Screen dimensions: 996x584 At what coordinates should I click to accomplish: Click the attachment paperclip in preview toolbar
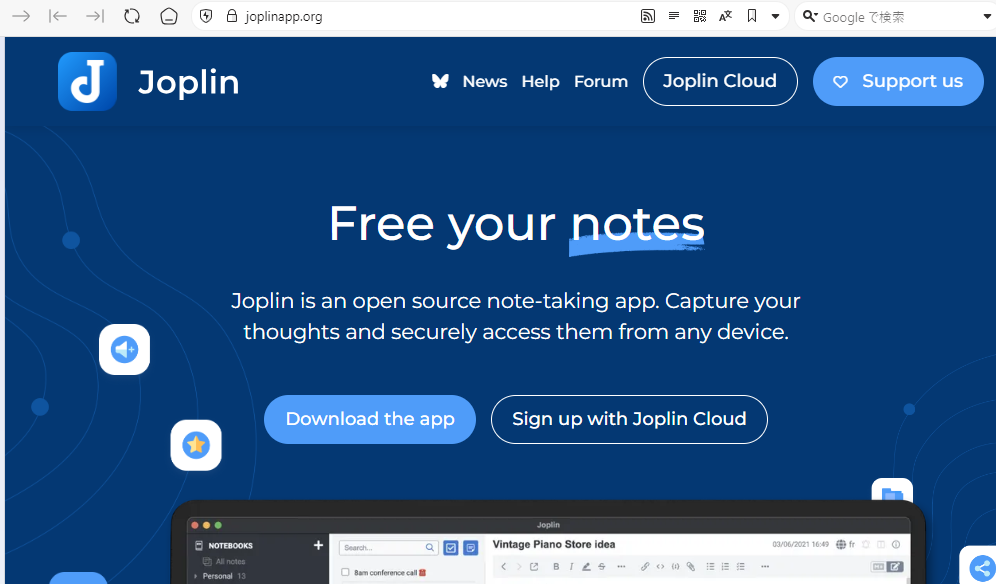(x=690, y=566)
